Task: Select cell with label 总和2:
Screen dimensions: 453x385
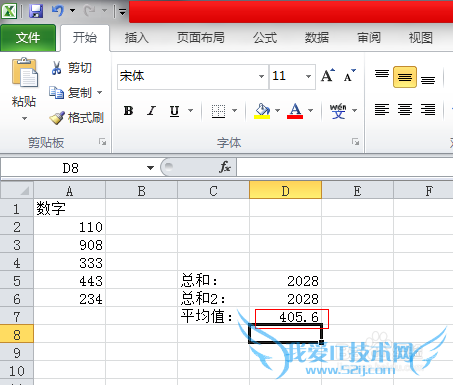Action: (213, 299)
